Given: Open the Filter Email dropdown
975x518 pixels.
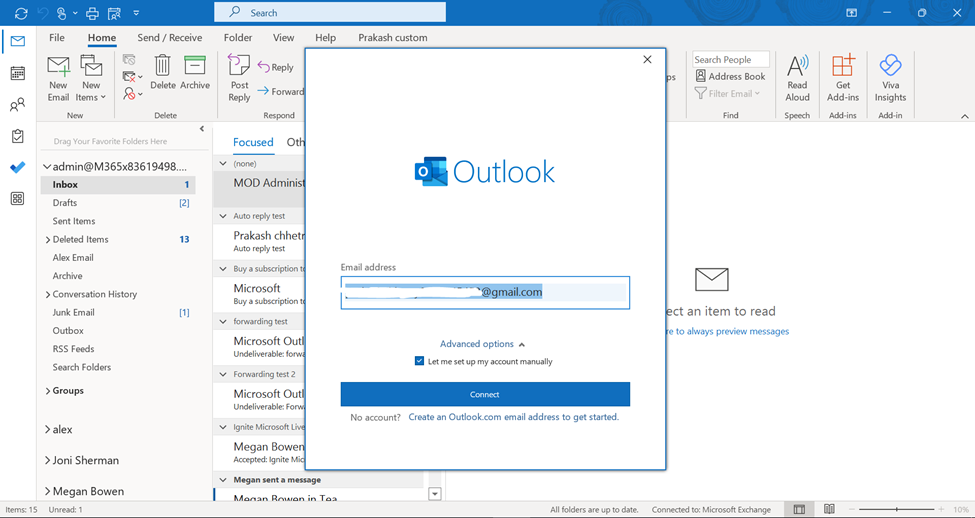Looking at the screenshot, I should (x=728, y=93).
